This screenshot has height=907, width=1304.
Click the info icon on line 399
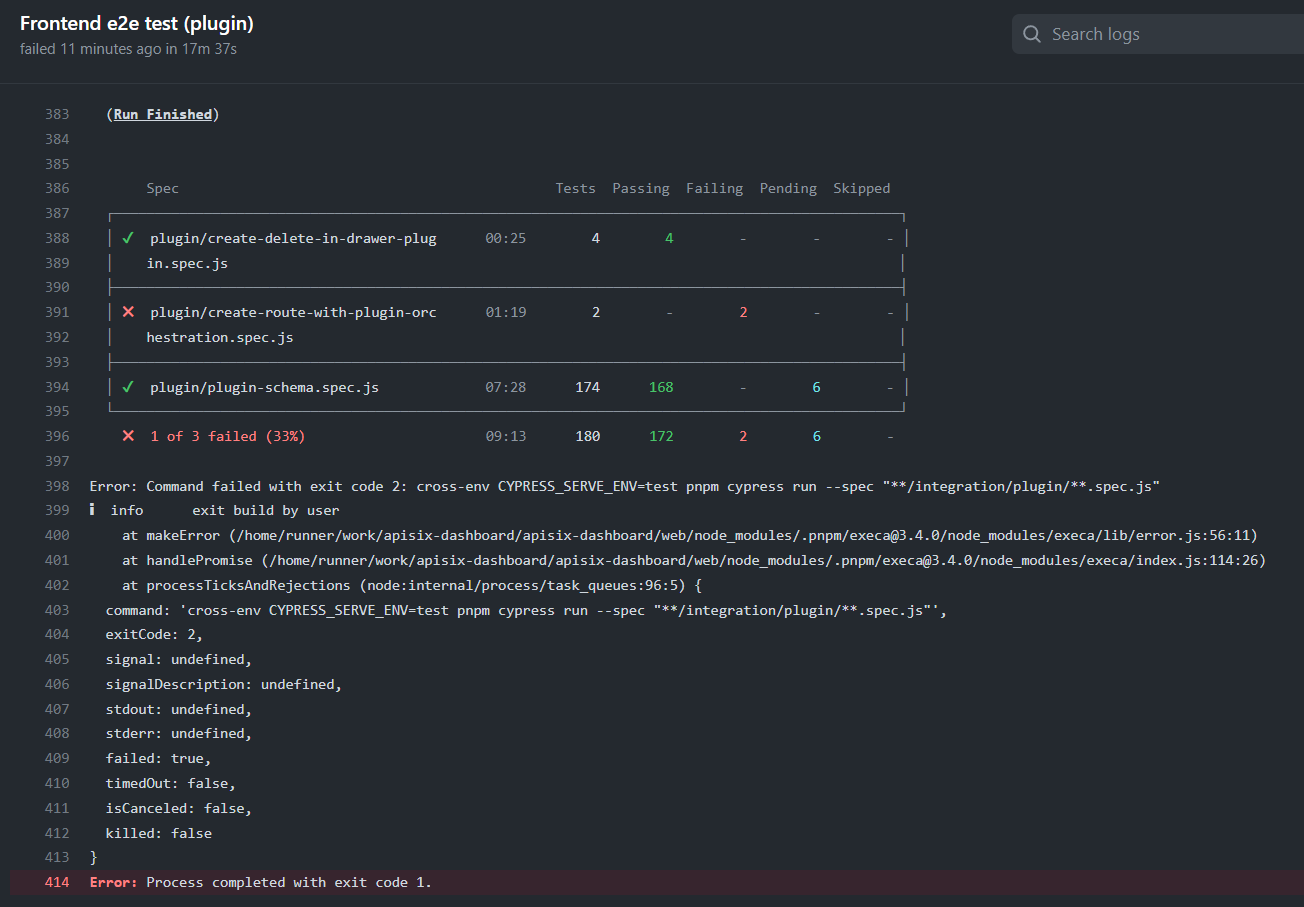[x=93, y=510]
